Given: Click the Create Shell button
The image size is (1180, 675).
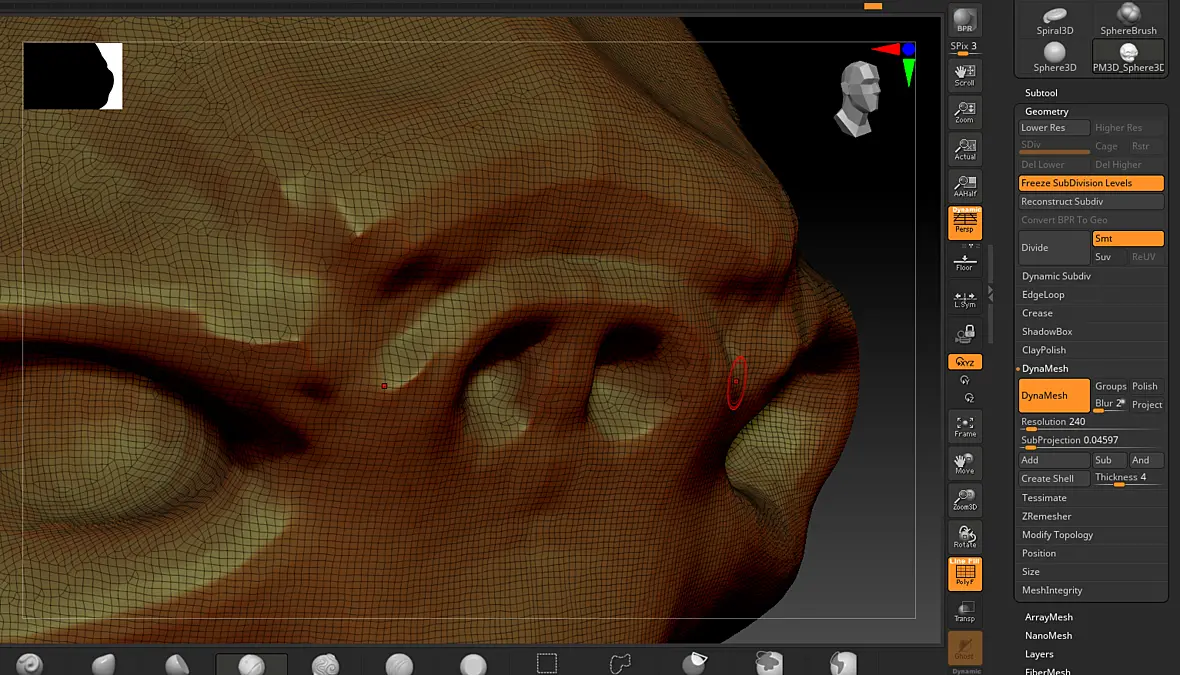Looking at the screenshot, I should point(1054,479).
